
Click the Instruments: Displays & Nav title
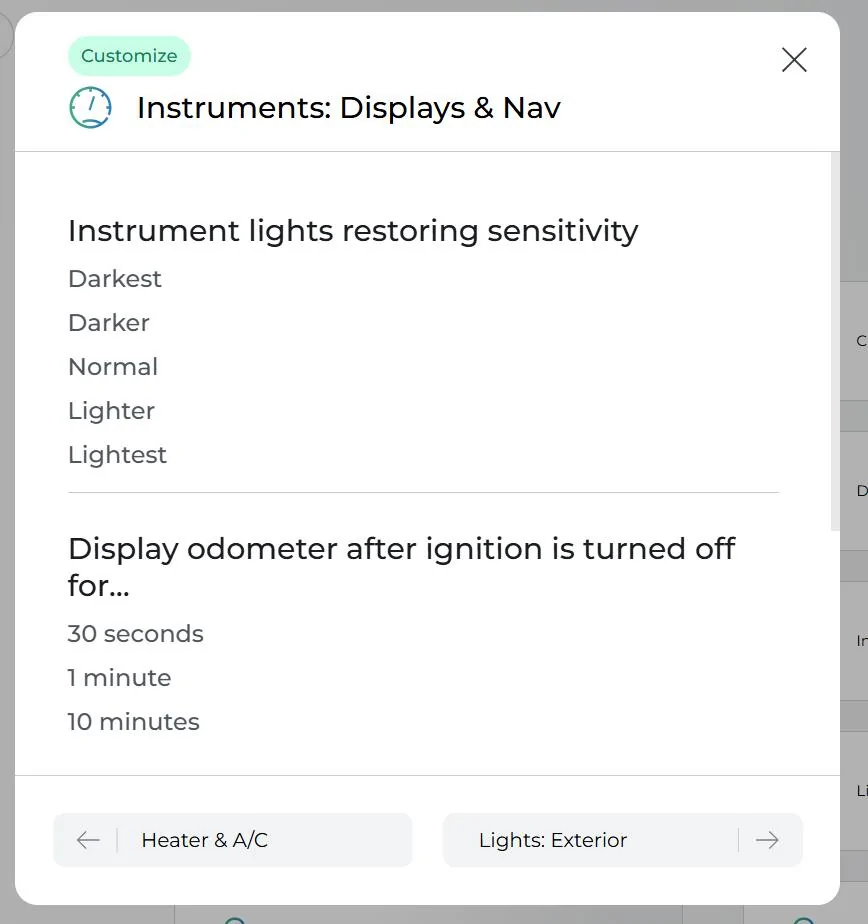[348, 108]
